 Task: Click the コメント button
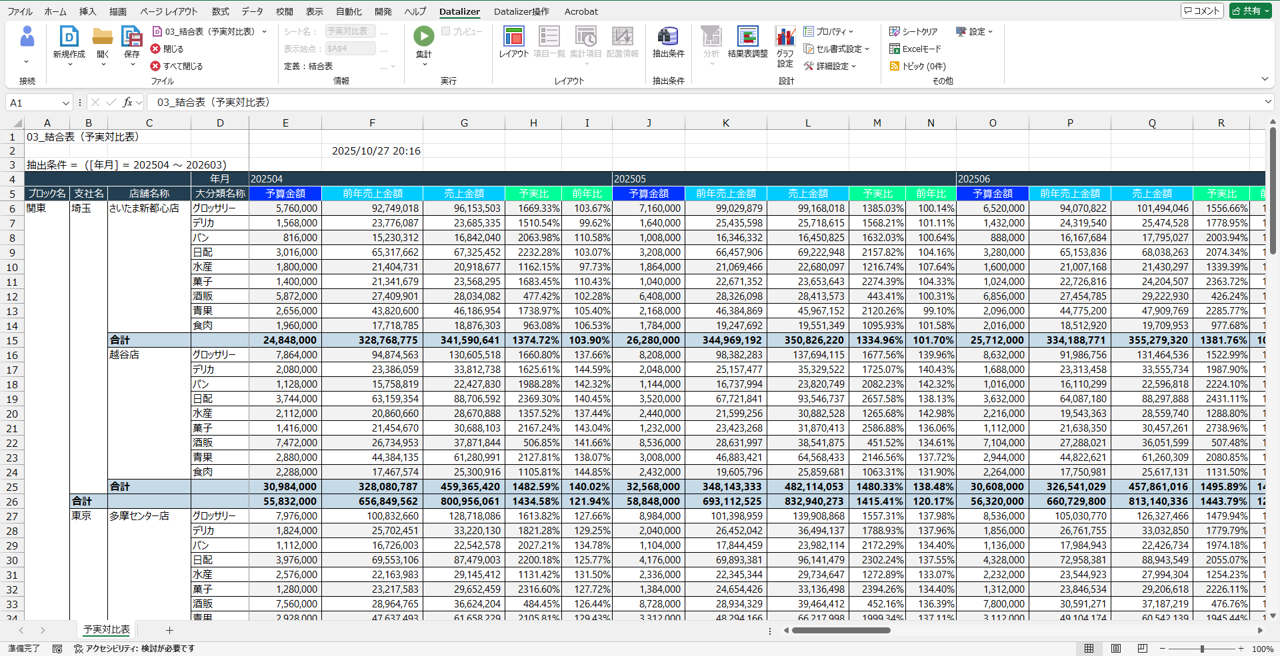click(x=1202, y=11)
